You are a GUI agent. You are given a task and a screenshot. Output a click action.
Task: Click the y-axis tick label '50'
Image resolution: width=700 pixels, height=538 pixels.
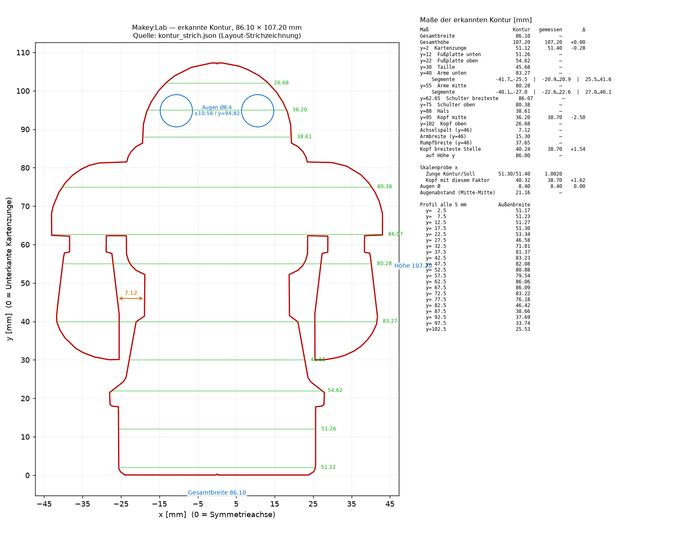[x=25, y=283]
